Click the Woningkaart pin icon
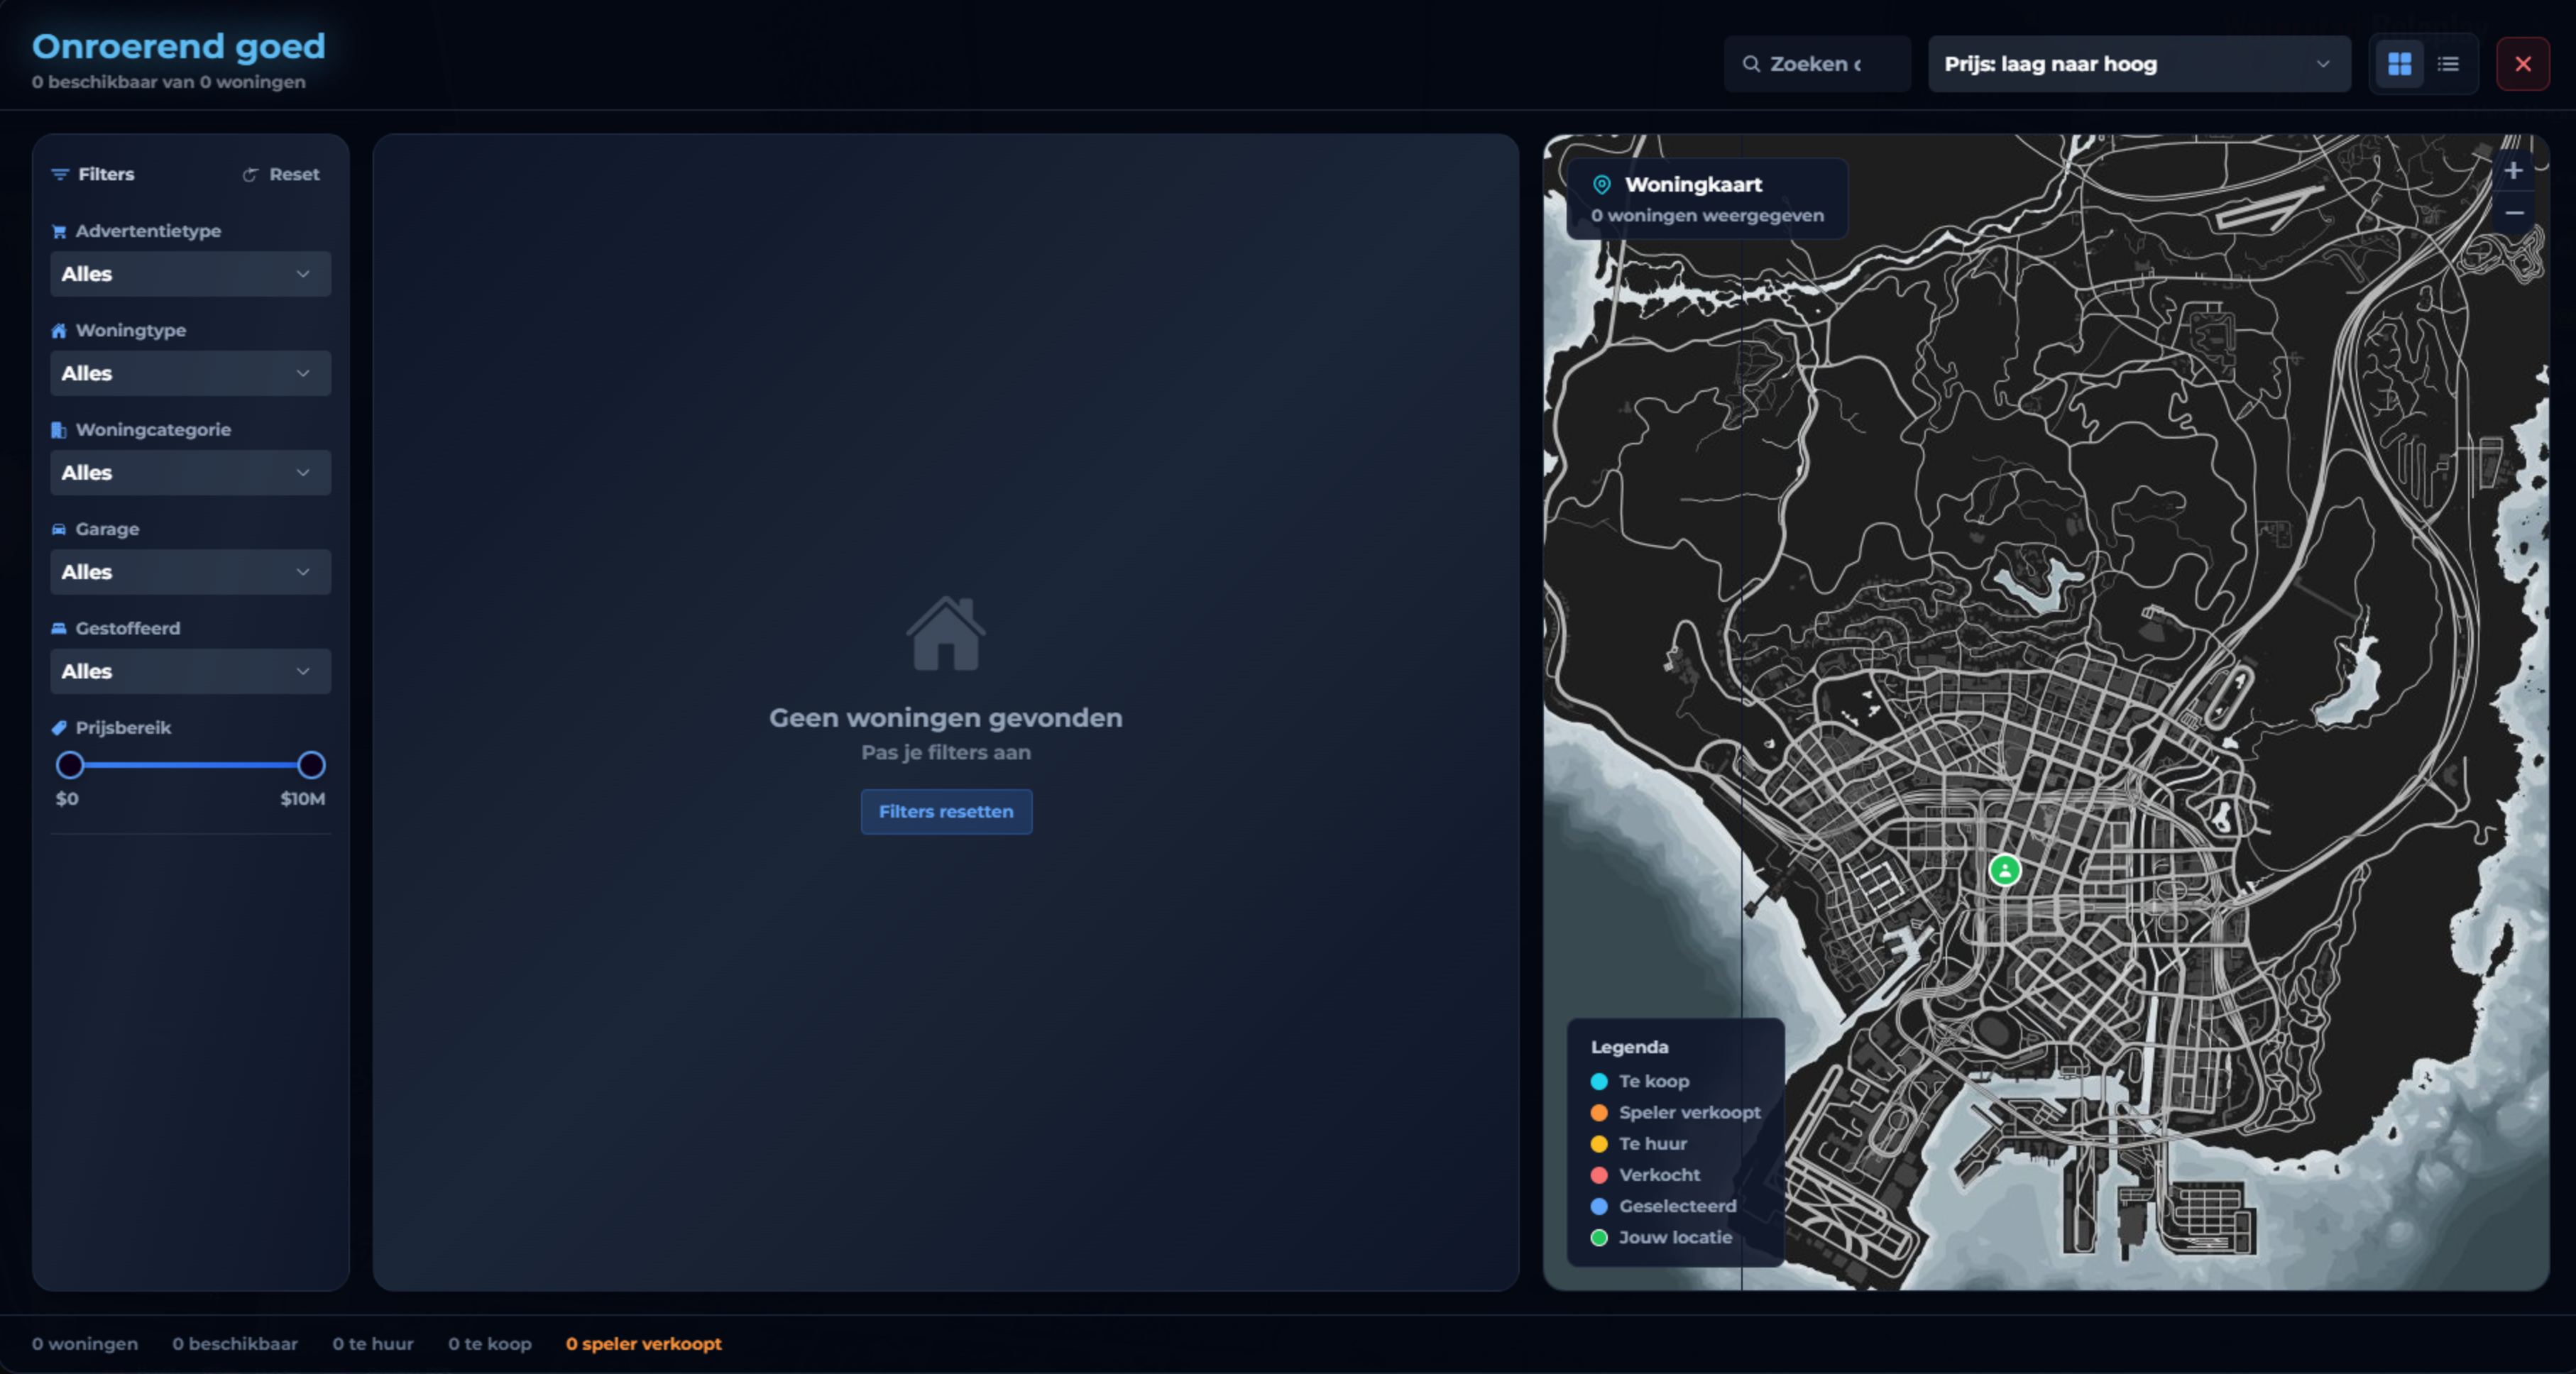Viewport: 2576px width, 1374px height. (x=1601, y=184)
